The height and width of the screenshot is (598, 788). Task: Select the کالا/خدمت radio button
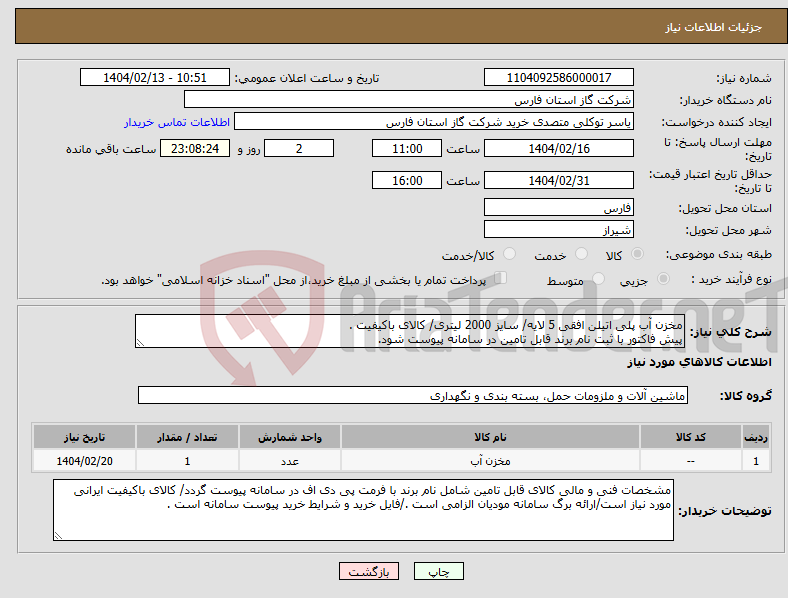[x=510, y=254]
